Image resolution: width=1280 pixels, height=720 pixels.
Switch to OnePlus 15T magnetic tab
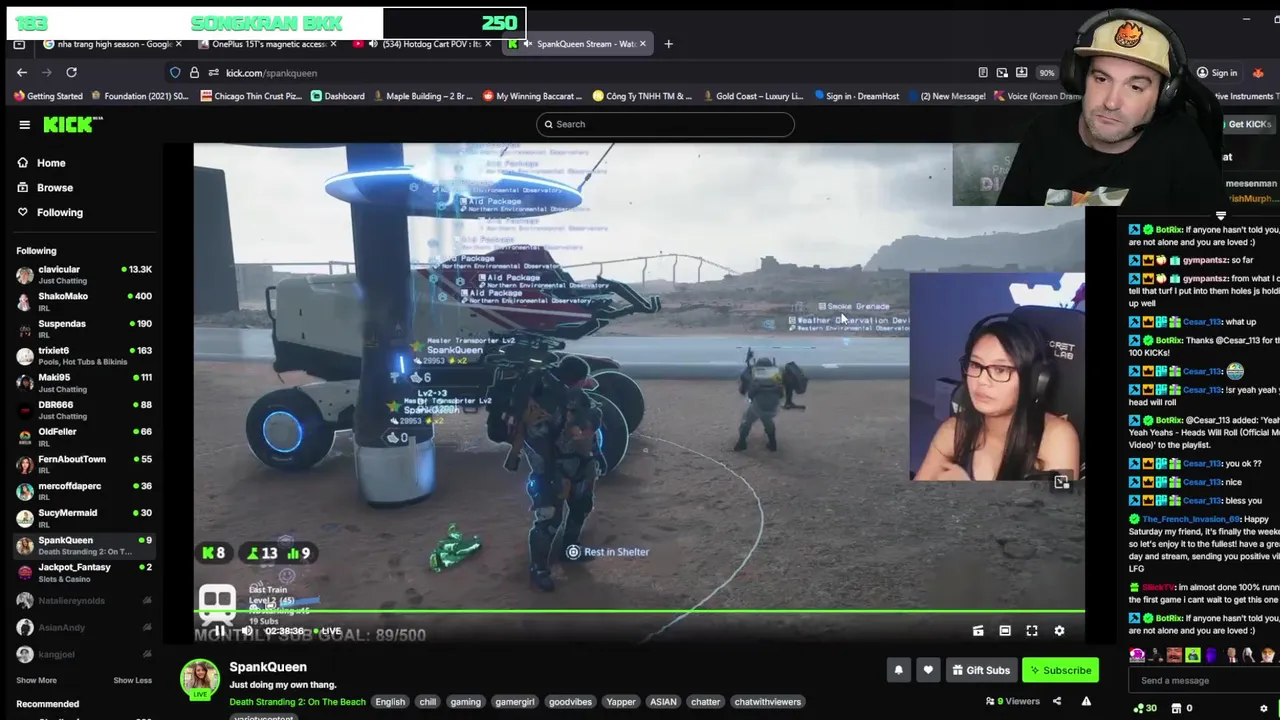click(266, 44)
